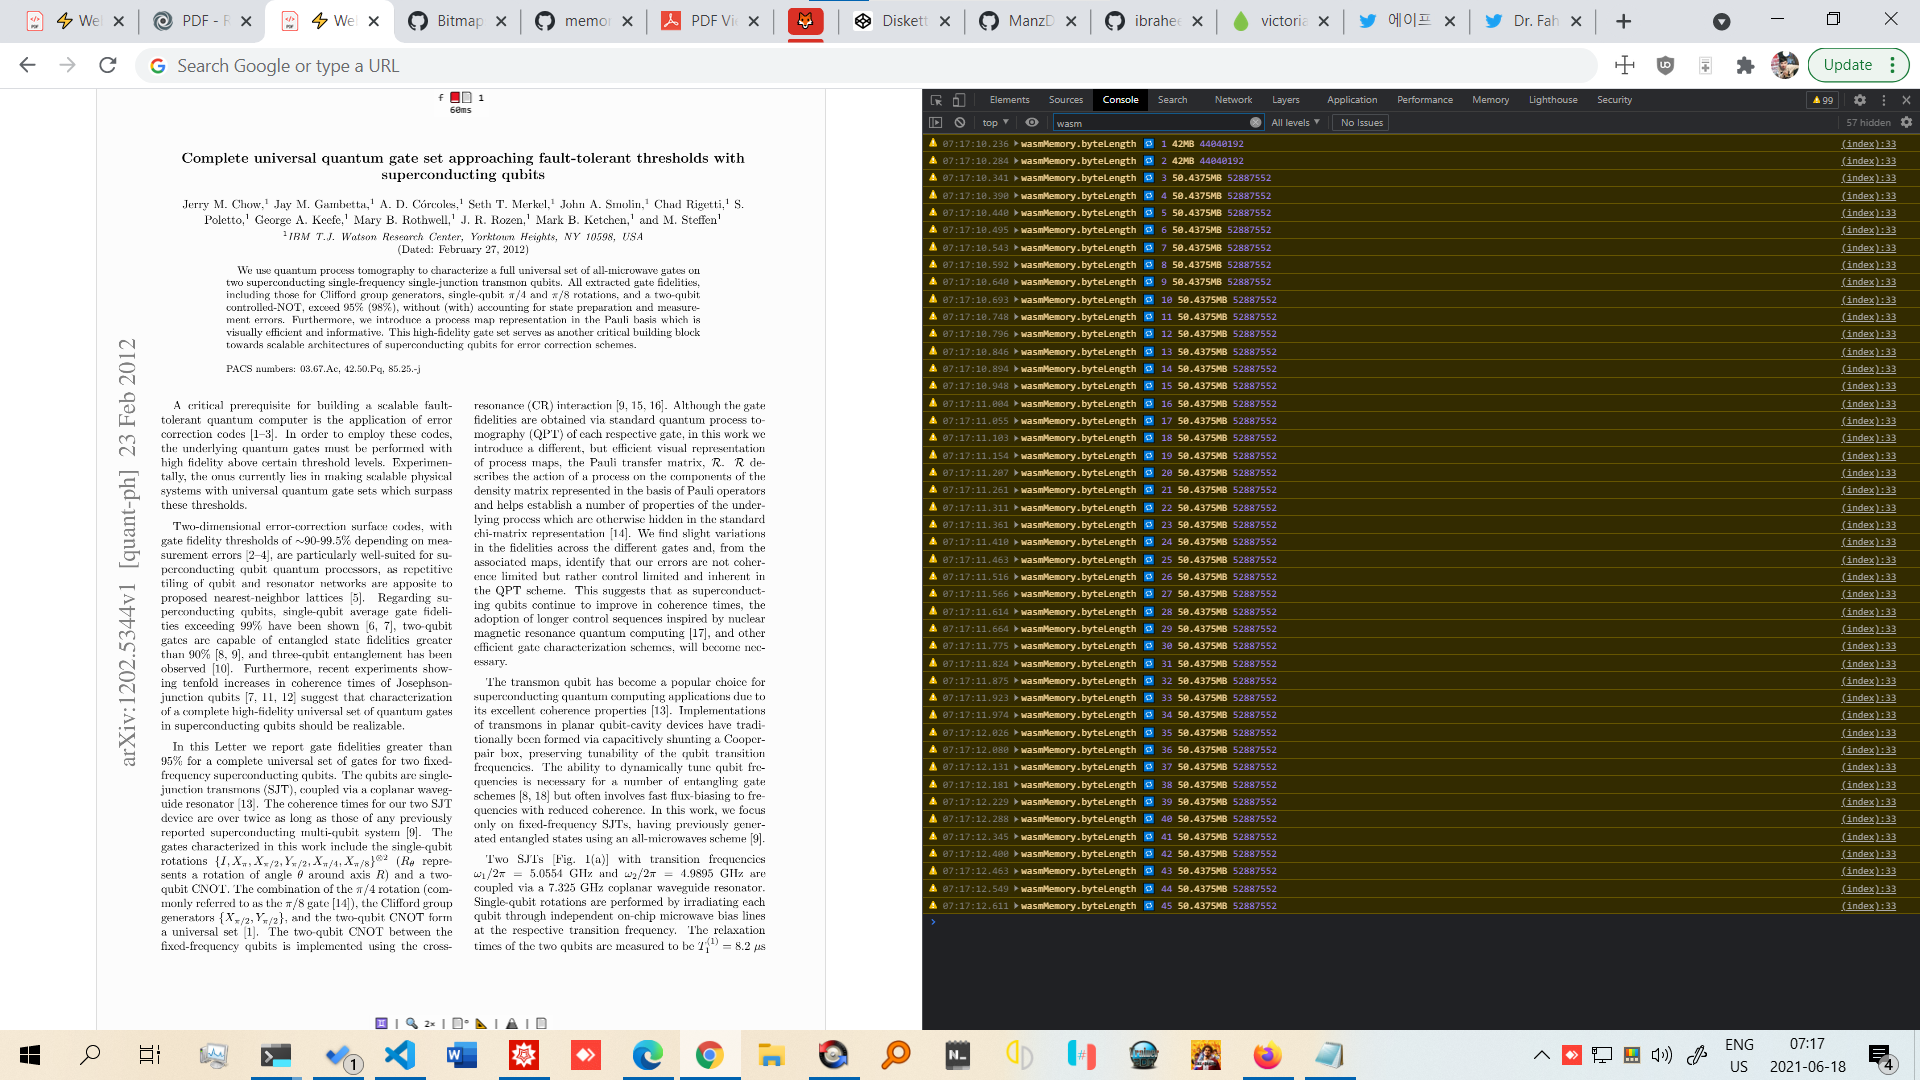
Task: Click the magnifier zoom icon below the PDF
Action: tap(412, 1023)
